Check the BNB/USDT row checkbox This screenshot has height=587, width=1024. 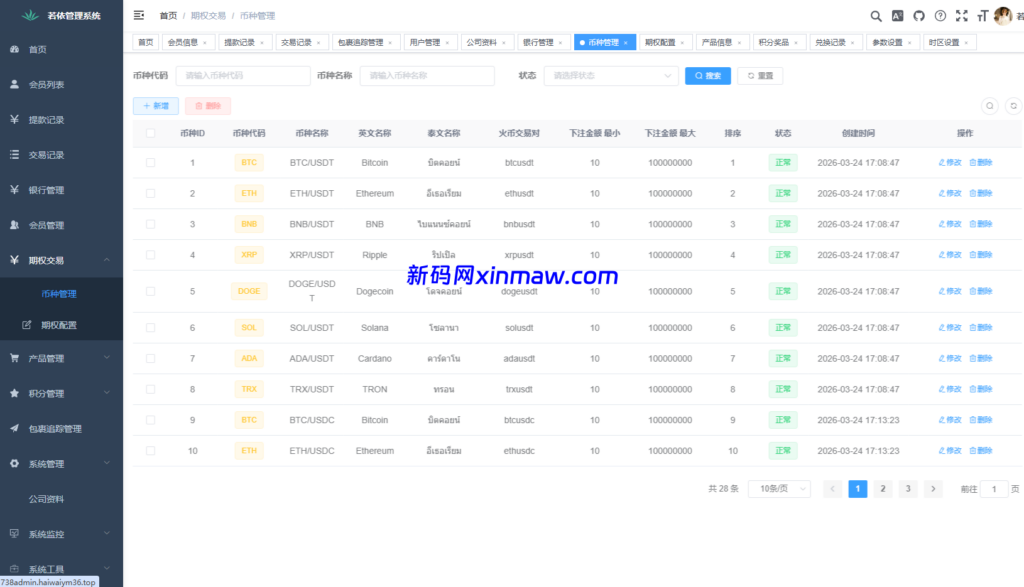150,224
